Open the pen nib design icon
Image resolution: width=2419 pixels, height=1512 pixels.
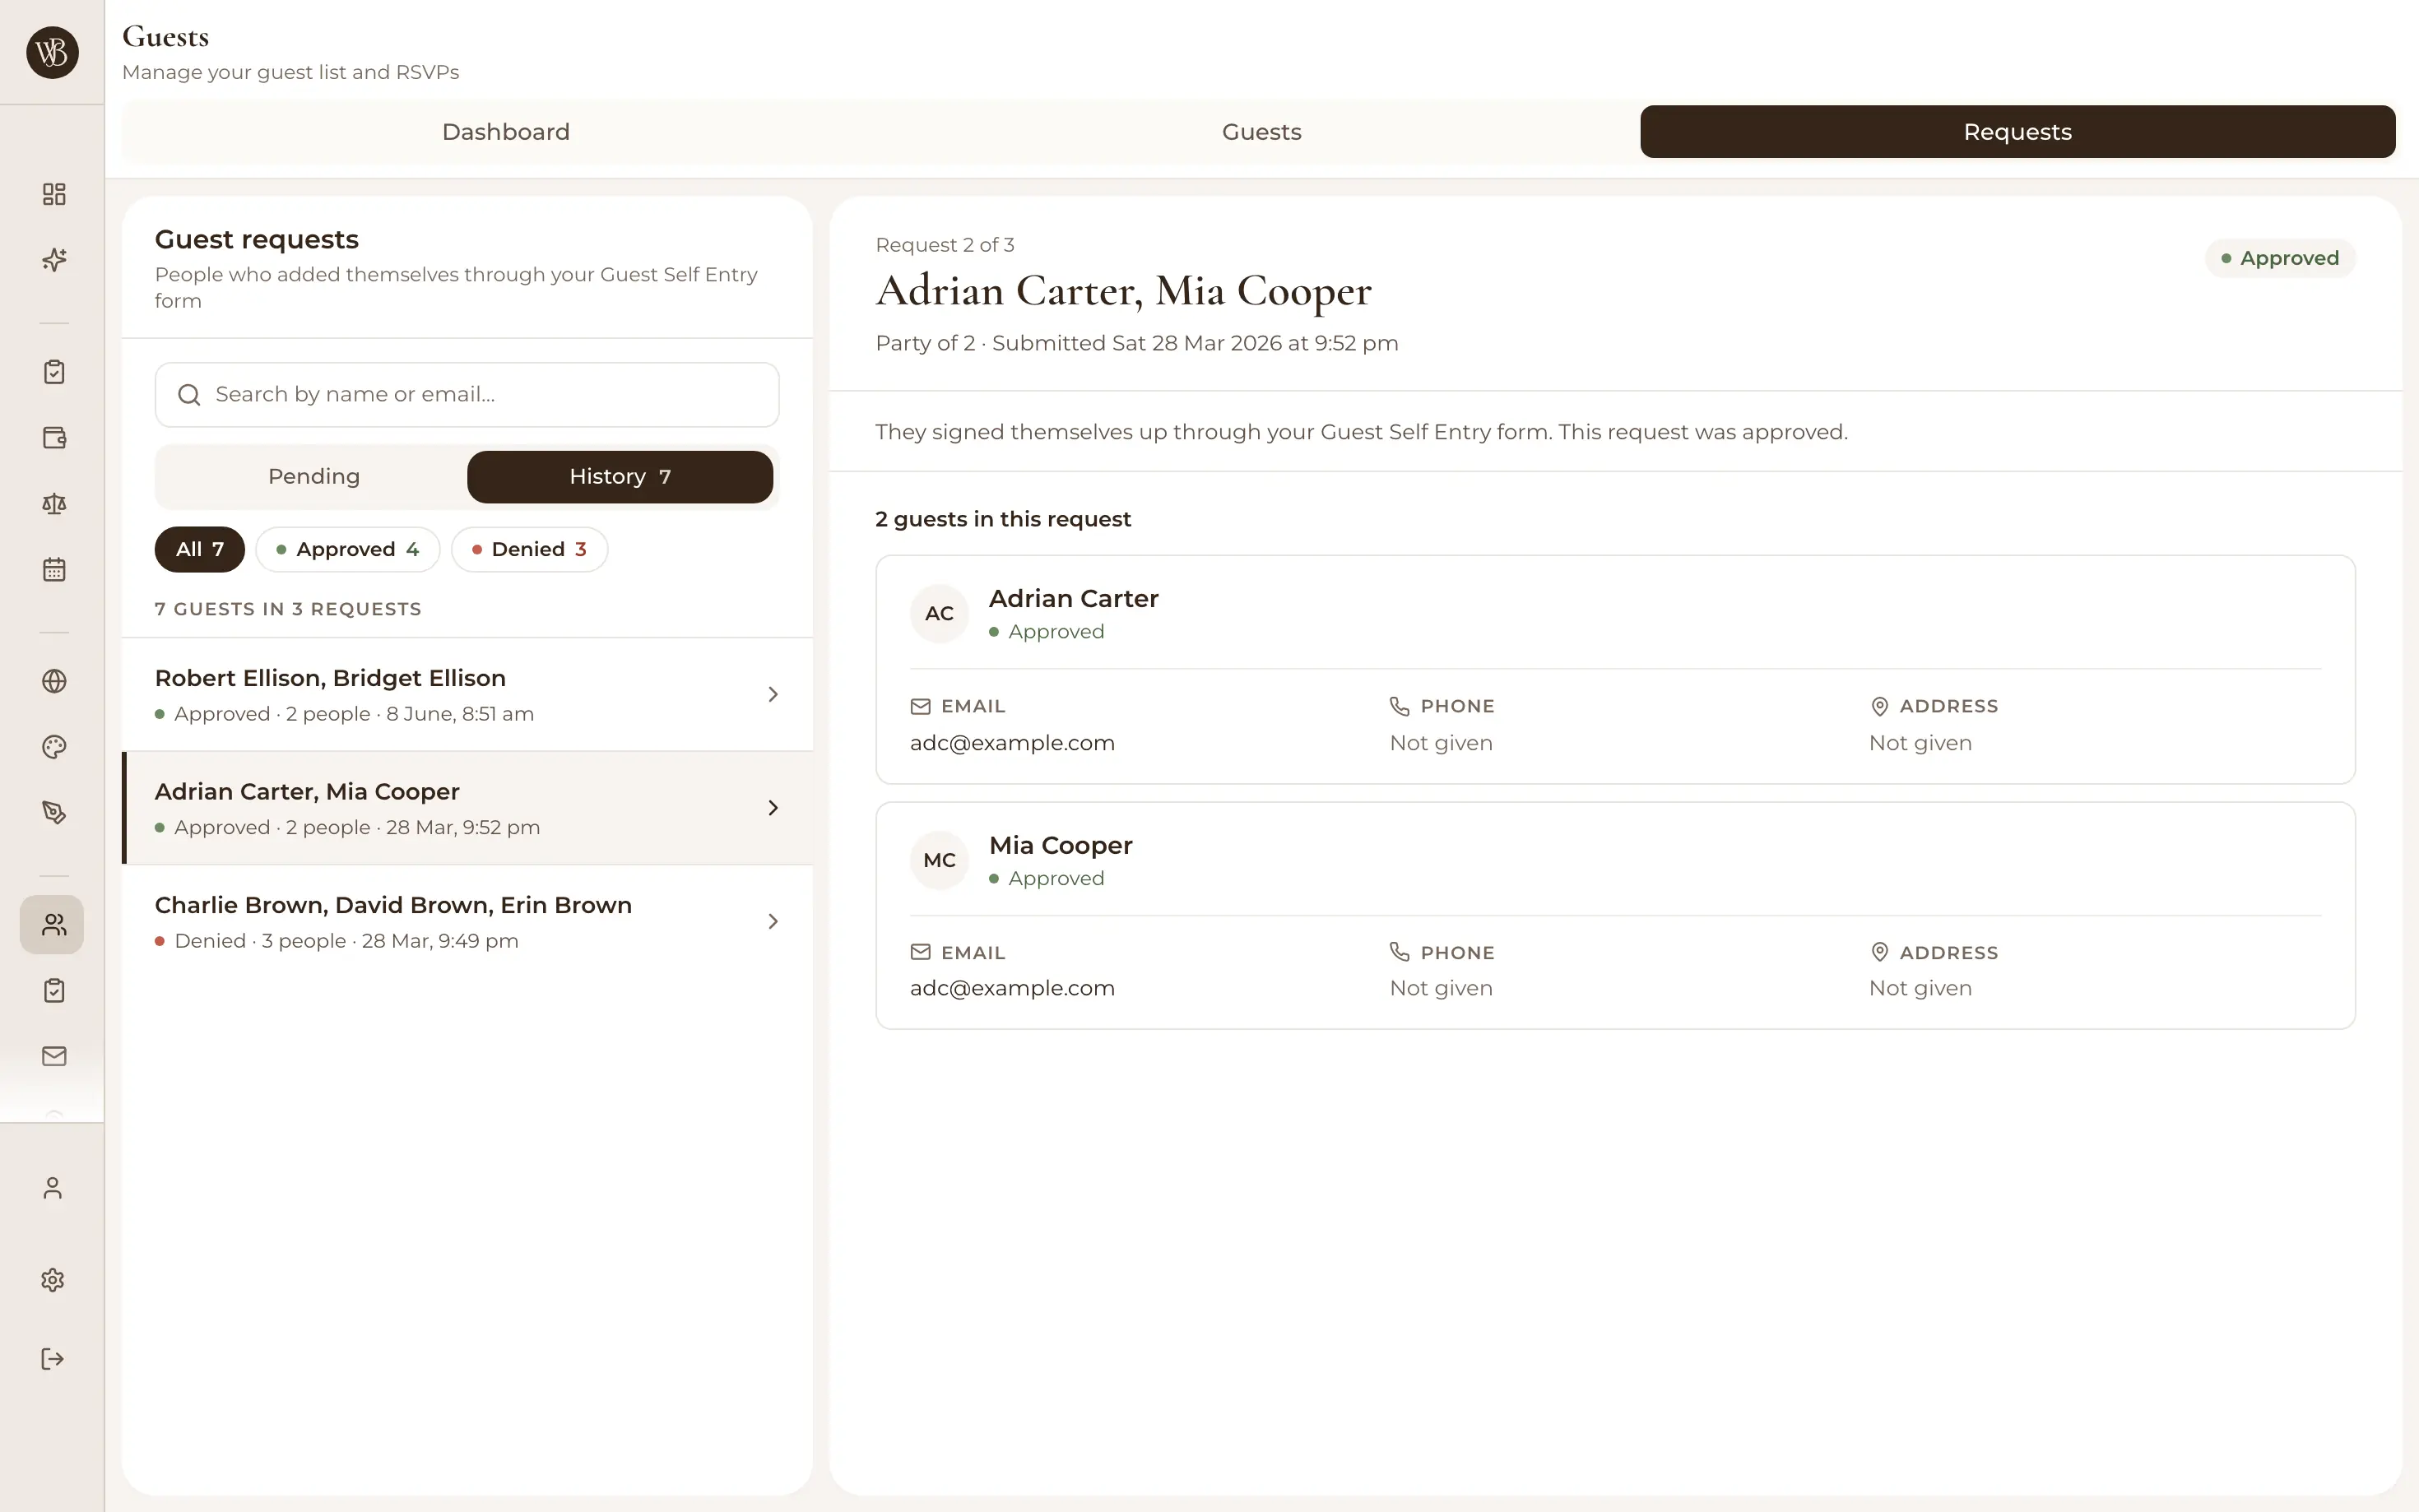(x=54, y=813)
